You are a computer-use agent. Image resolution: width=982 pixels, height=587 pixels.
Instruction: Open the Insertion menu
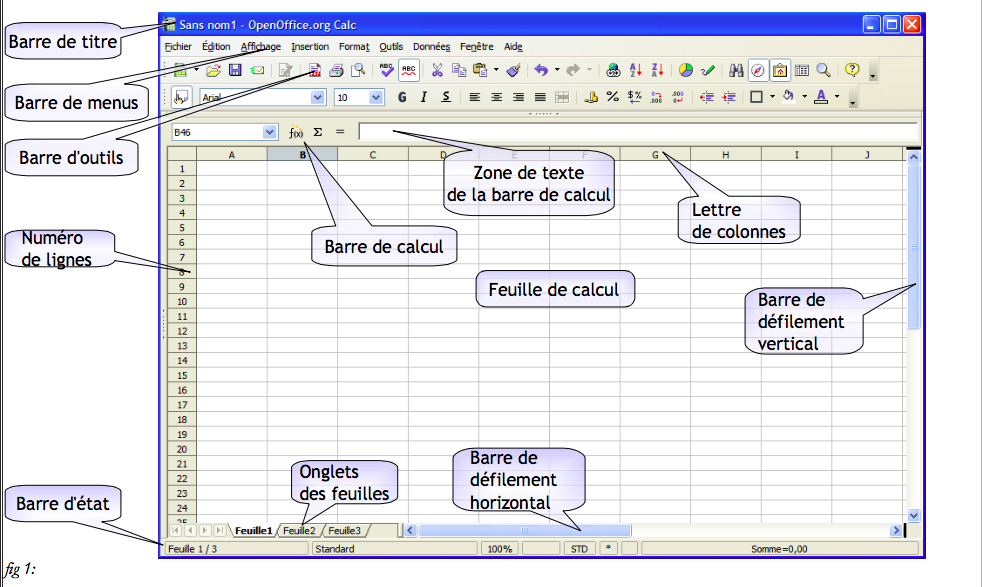coord(310,46)
